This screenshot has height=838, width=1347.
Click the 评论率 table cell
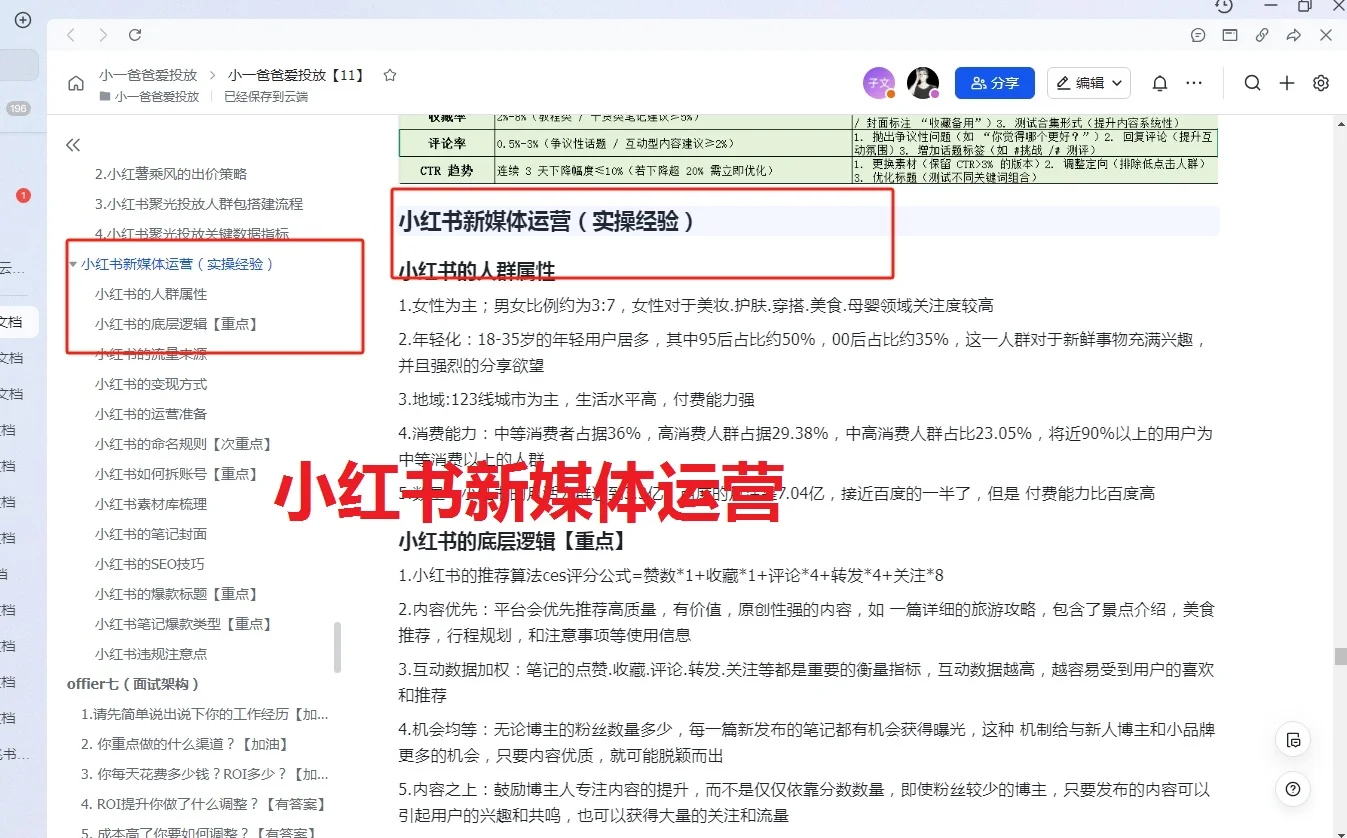click(x=446, y=144)
